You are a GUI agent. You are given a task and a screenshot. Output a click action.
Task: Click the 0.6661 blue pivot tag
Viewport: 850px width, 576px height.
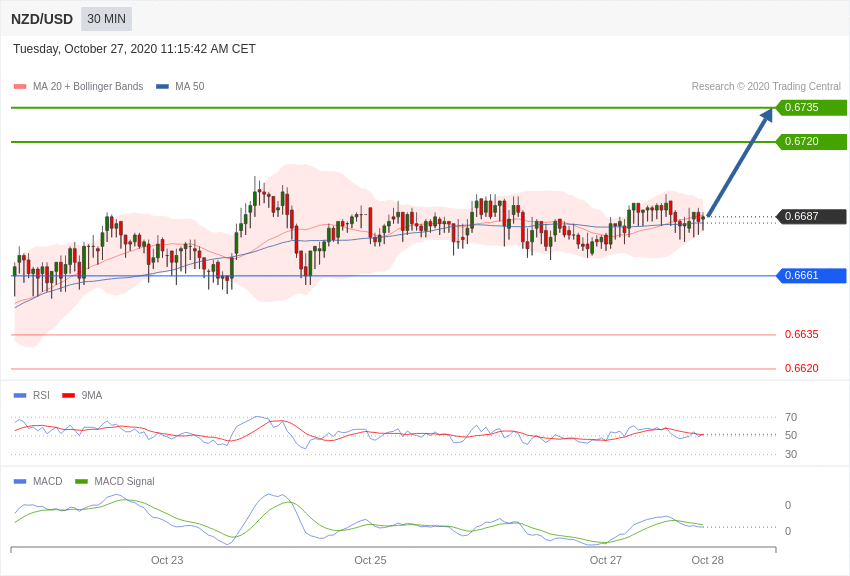click(810, 275)
